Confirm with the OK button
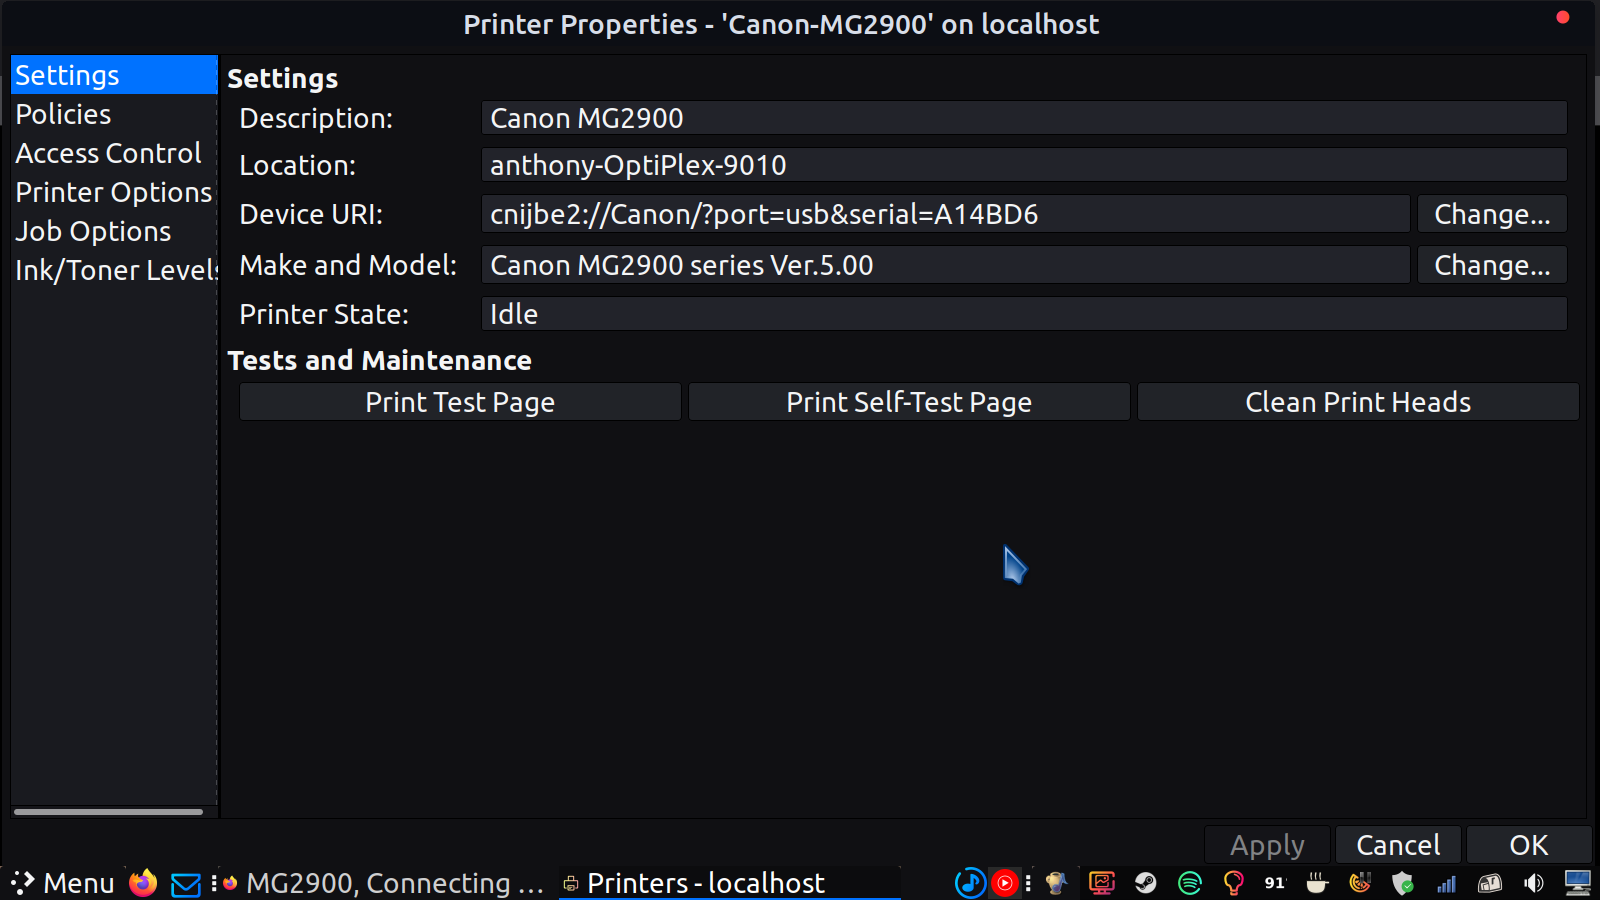The image size is (1600, 900). (1529, 845)
